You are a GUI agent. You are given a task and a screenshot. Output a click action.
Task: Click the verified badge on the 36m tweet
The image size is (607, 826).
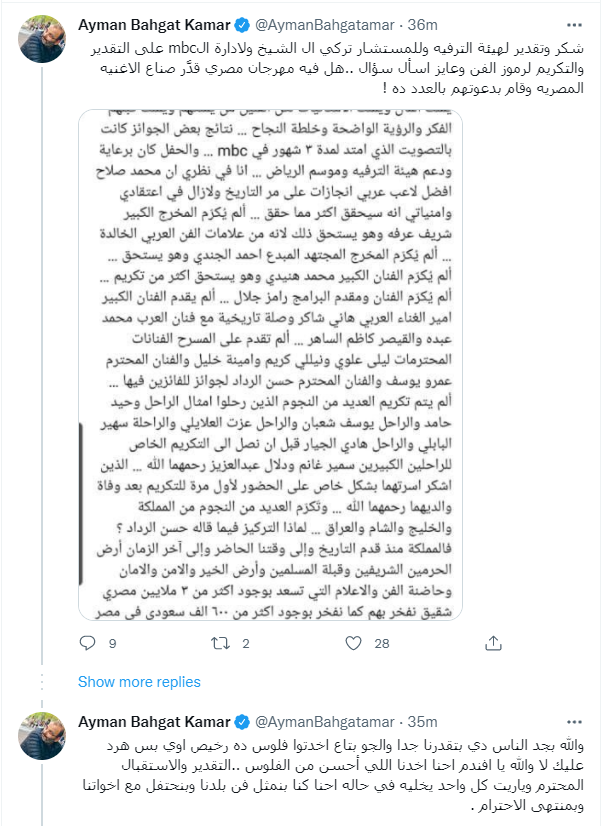click(x=244, y=18)
